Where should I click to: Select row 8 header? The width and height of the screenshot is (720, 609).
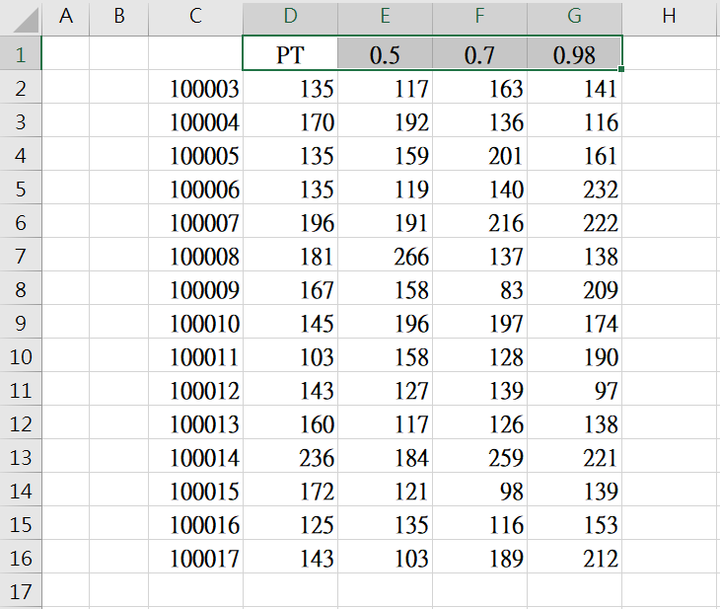(x=21, y=288)
